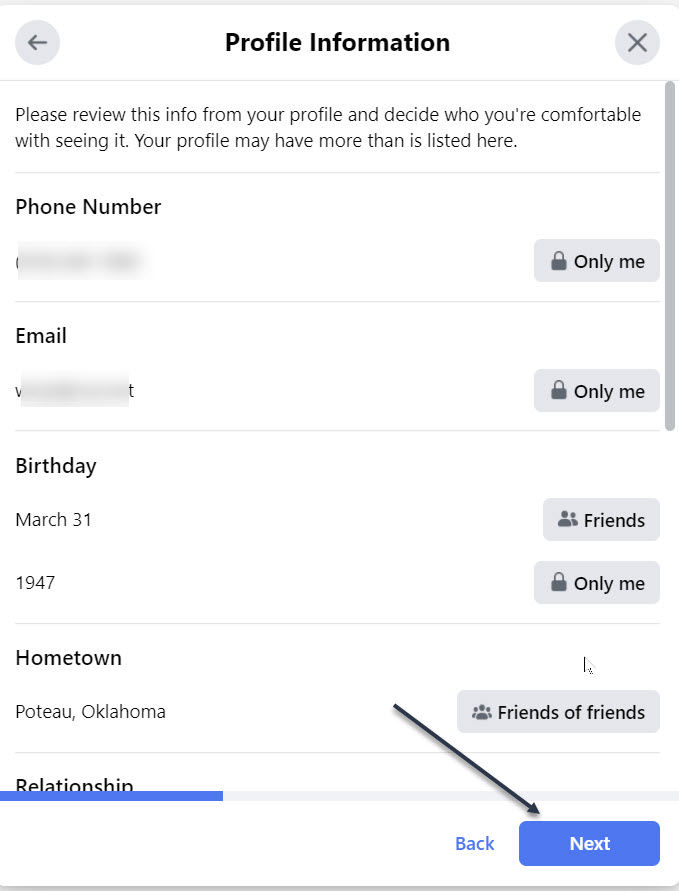Click the X icon to close Profile Information

point(637,42)
